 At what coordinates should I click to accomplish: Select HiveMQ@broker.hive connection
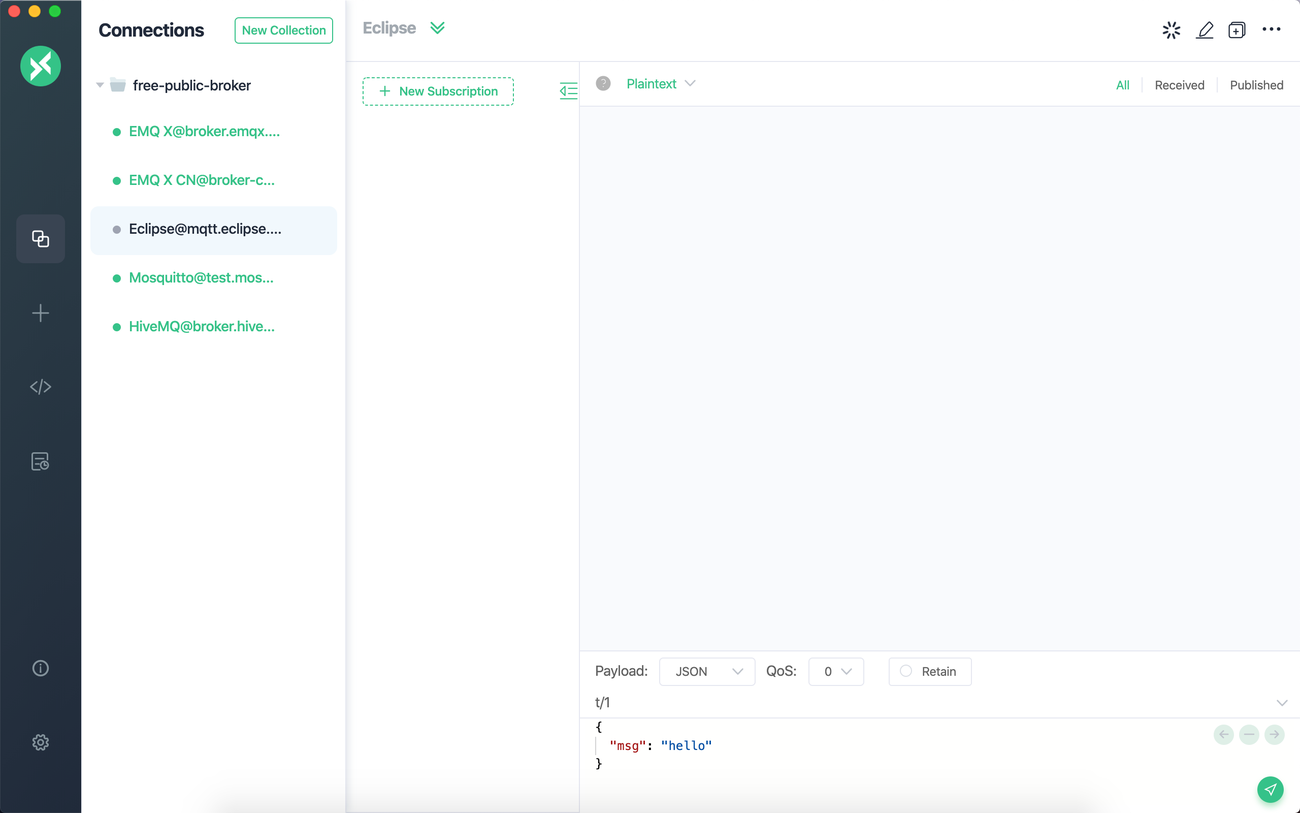(213, 327)
